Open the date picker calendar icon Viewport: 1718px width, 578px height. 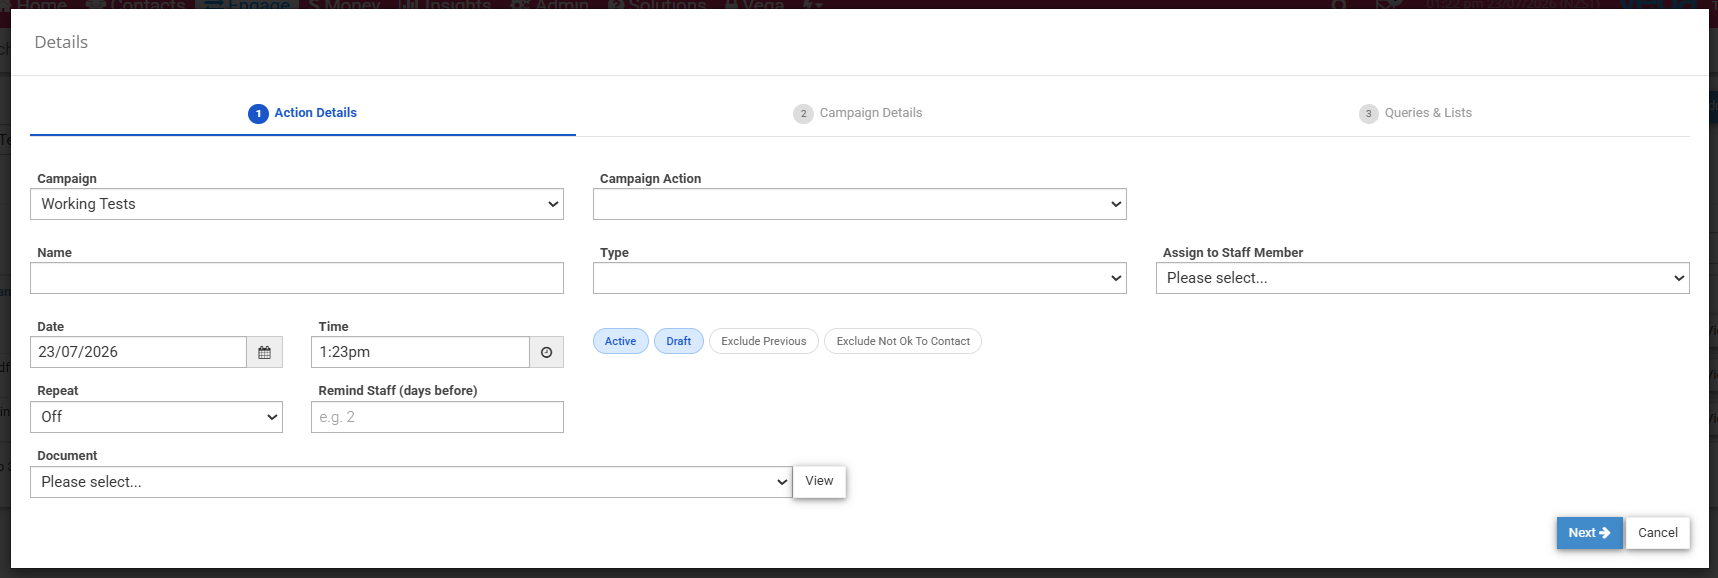tap(264, 352)
